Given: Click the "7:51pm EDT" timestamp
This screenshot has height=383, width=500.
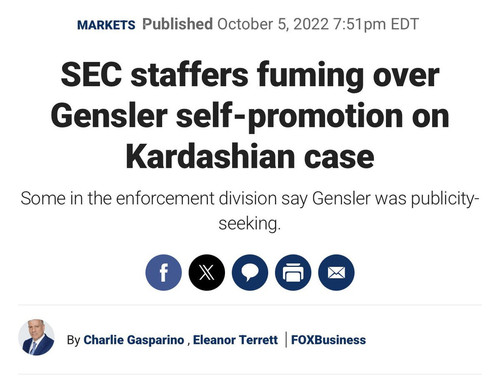Looking at the screenshot, I should (x=376, y=24).
